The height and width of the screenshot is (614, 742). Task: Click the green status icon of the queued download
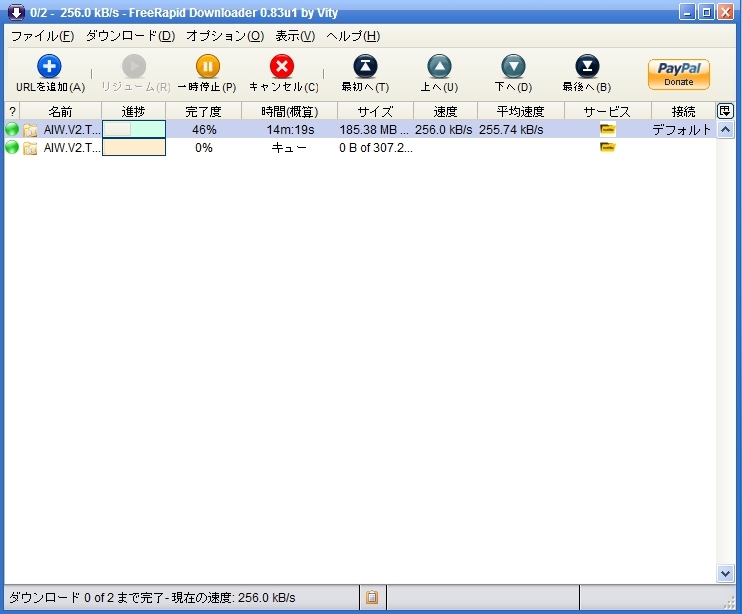click(x=12, y=147)
